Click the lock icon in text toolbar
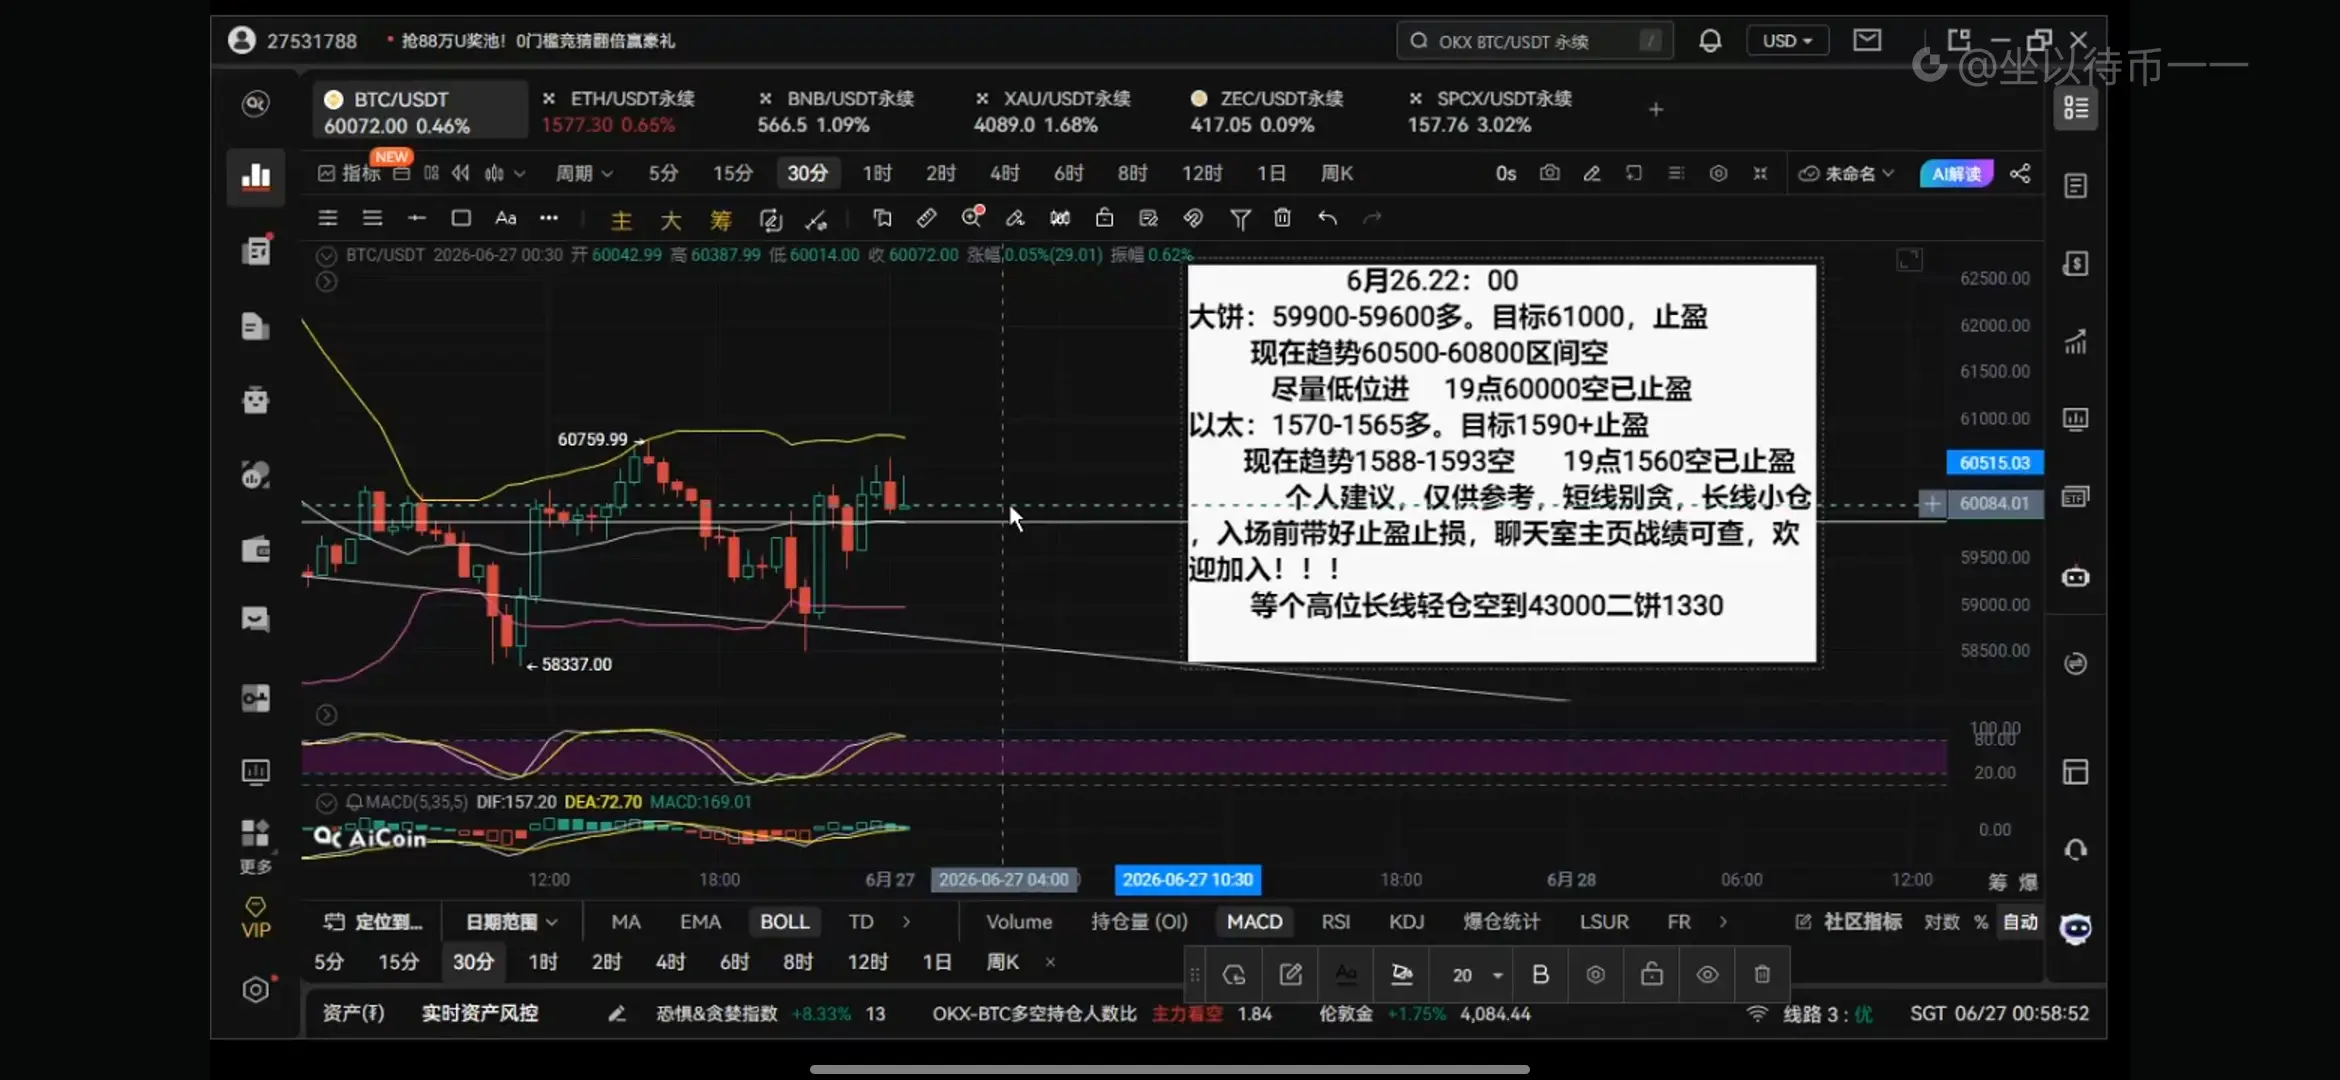2340x1080 pixels. tap(1651, 974)
